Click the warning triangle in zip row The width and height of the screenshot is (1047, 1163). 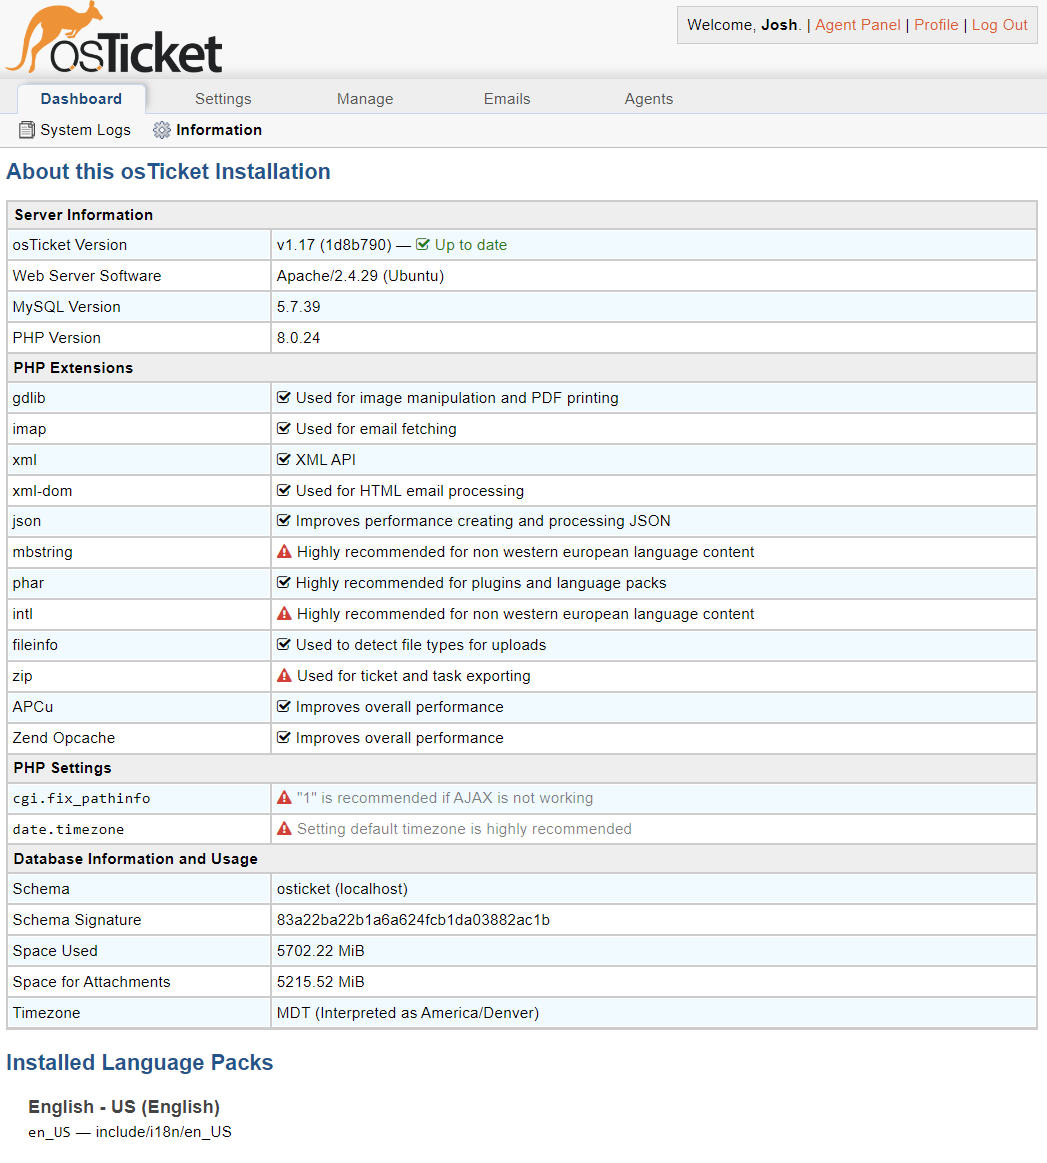click(x=284, y=676)
